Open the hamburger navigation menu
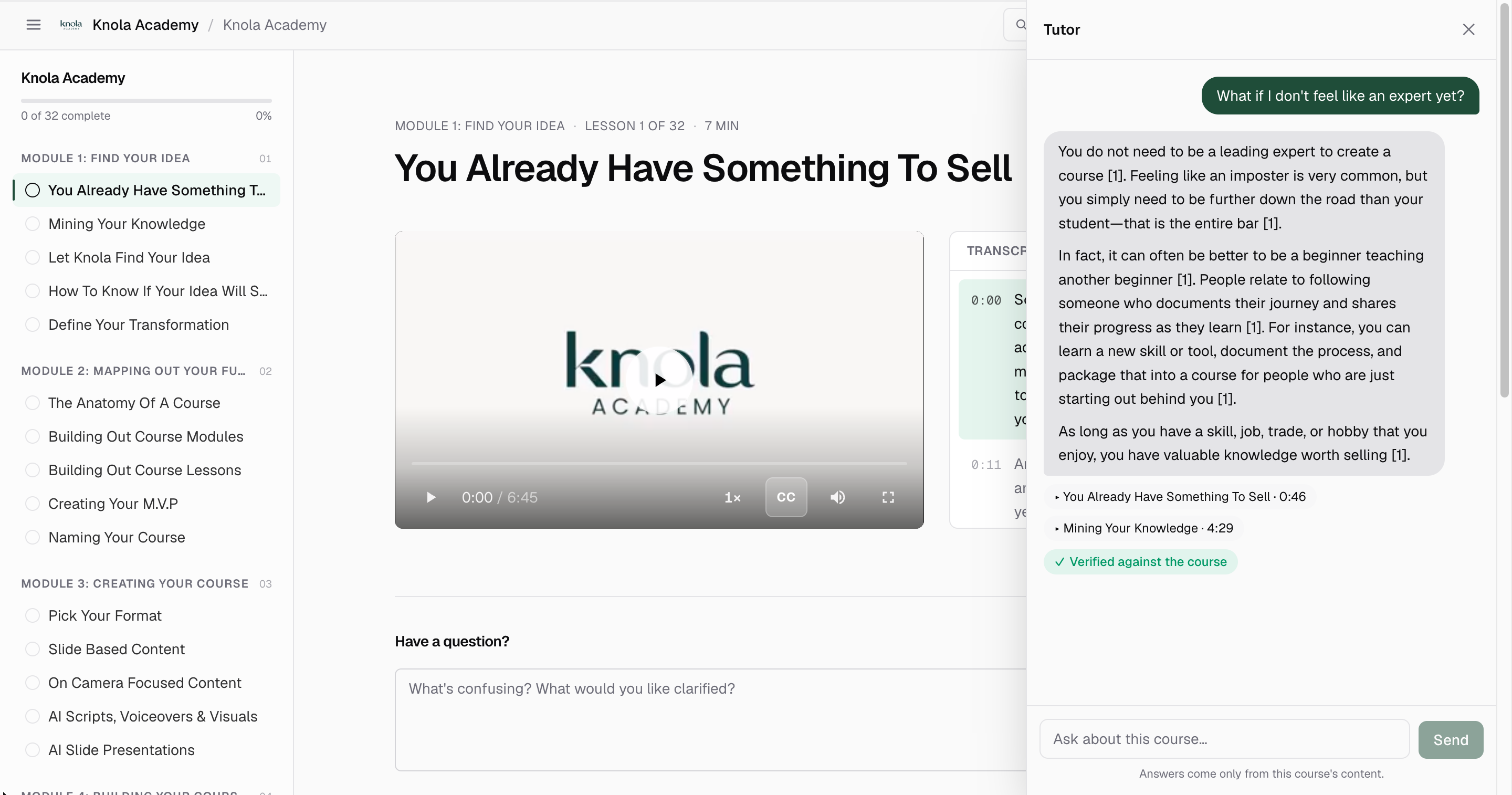 [33, 25]
